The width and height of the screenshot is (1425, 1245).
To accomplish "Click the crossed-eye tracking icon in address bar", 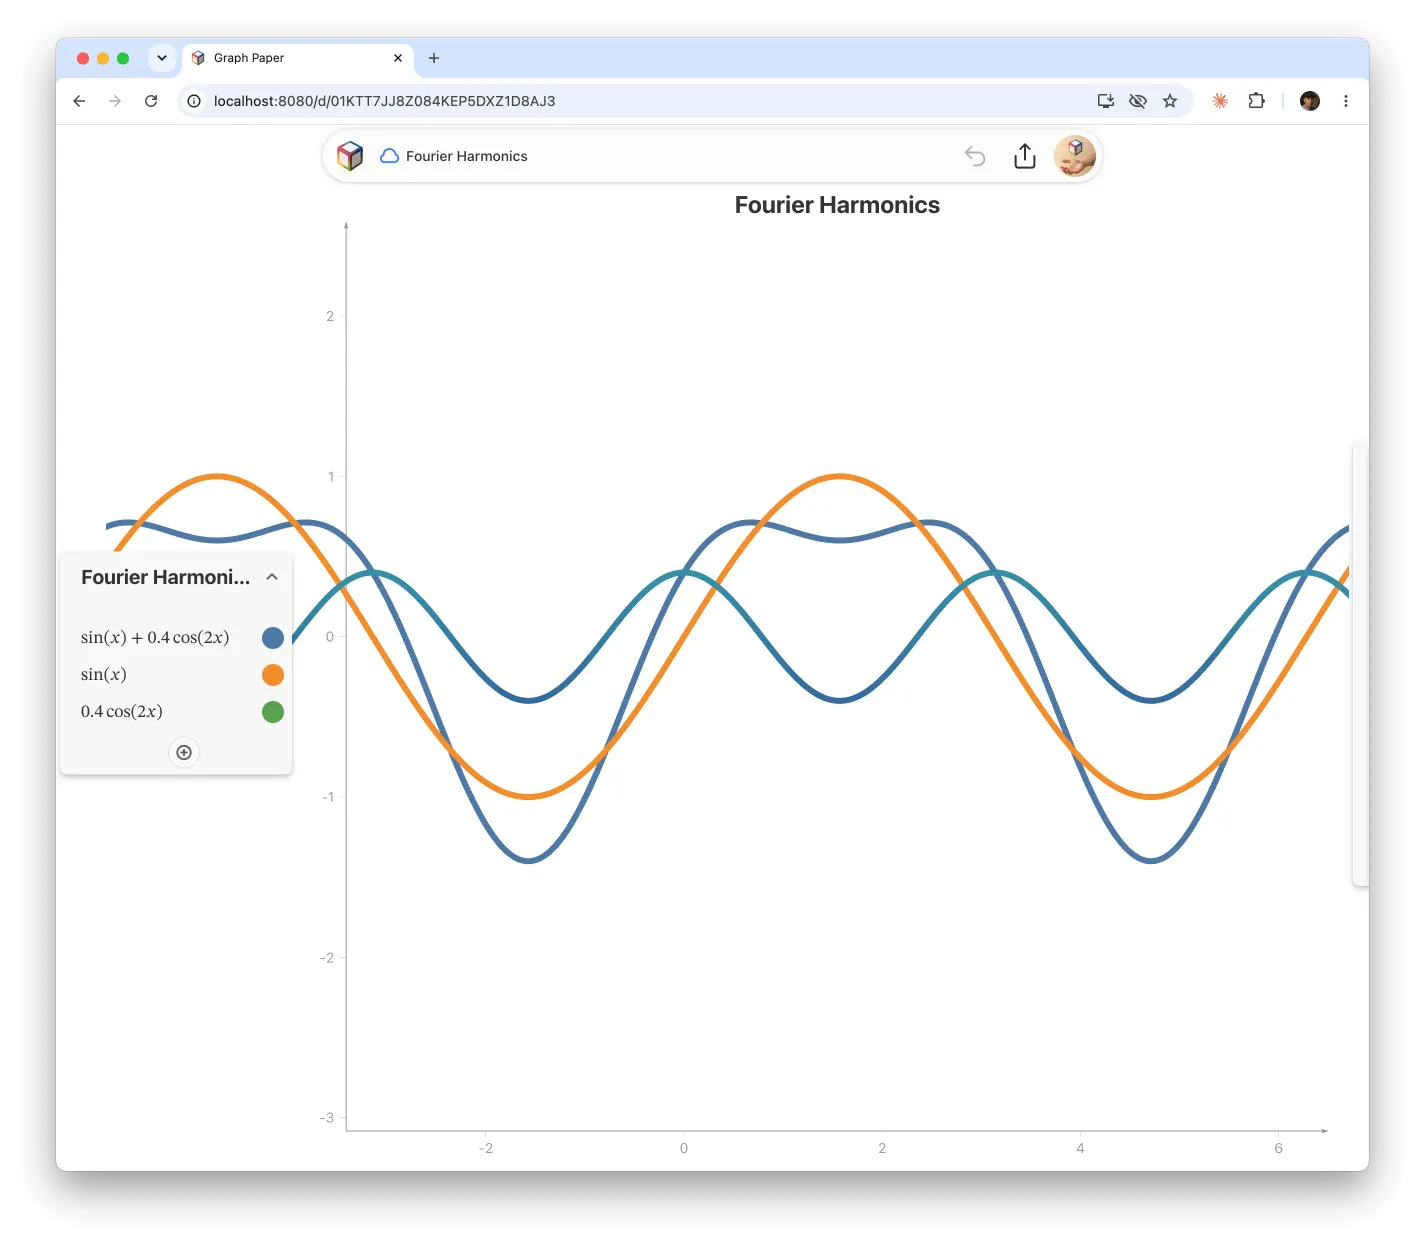I will click(x=1138, y=101).
